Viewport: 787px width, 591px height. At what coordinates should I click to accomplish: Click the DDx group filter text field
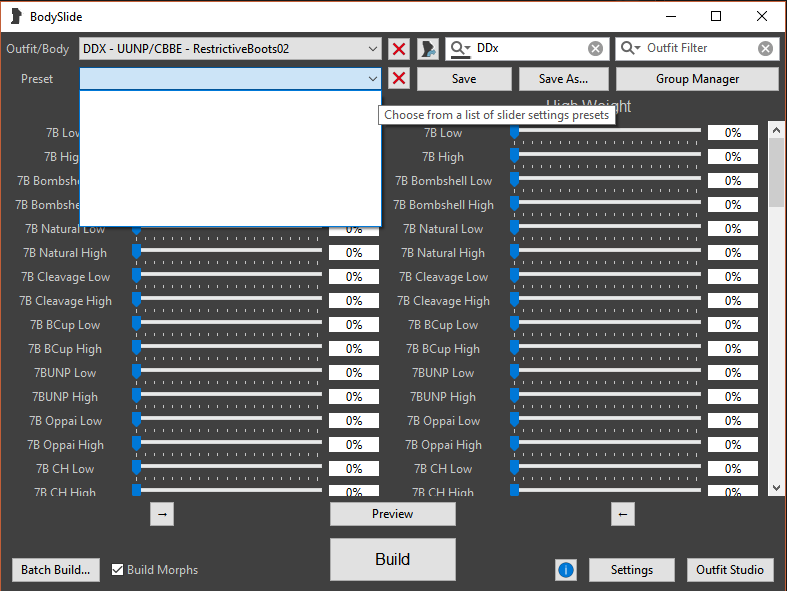click(530, 48)
